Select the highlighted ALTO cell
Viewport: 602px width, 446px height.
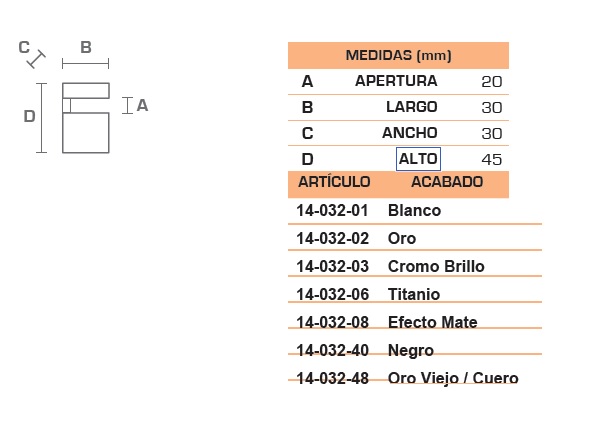click(418, 159)
